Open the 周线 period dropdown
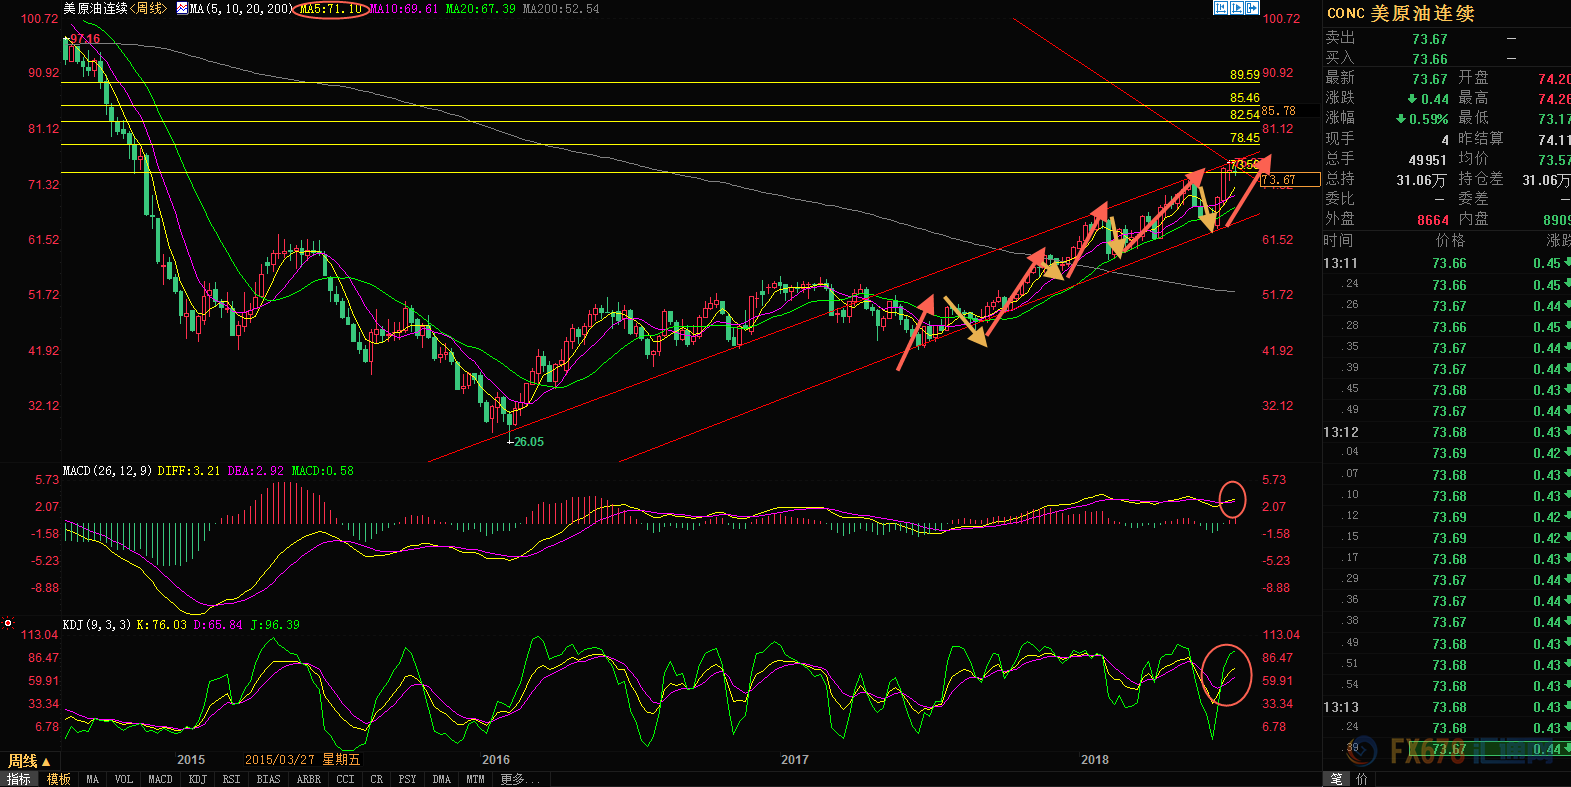 29,761
